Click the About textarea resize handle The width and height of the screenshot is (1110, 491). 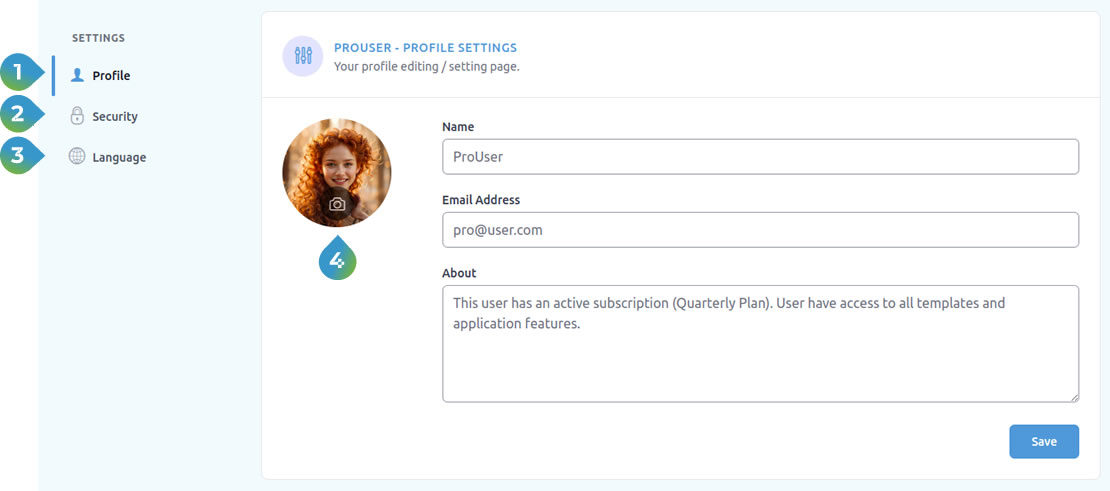coord(1074,397)
